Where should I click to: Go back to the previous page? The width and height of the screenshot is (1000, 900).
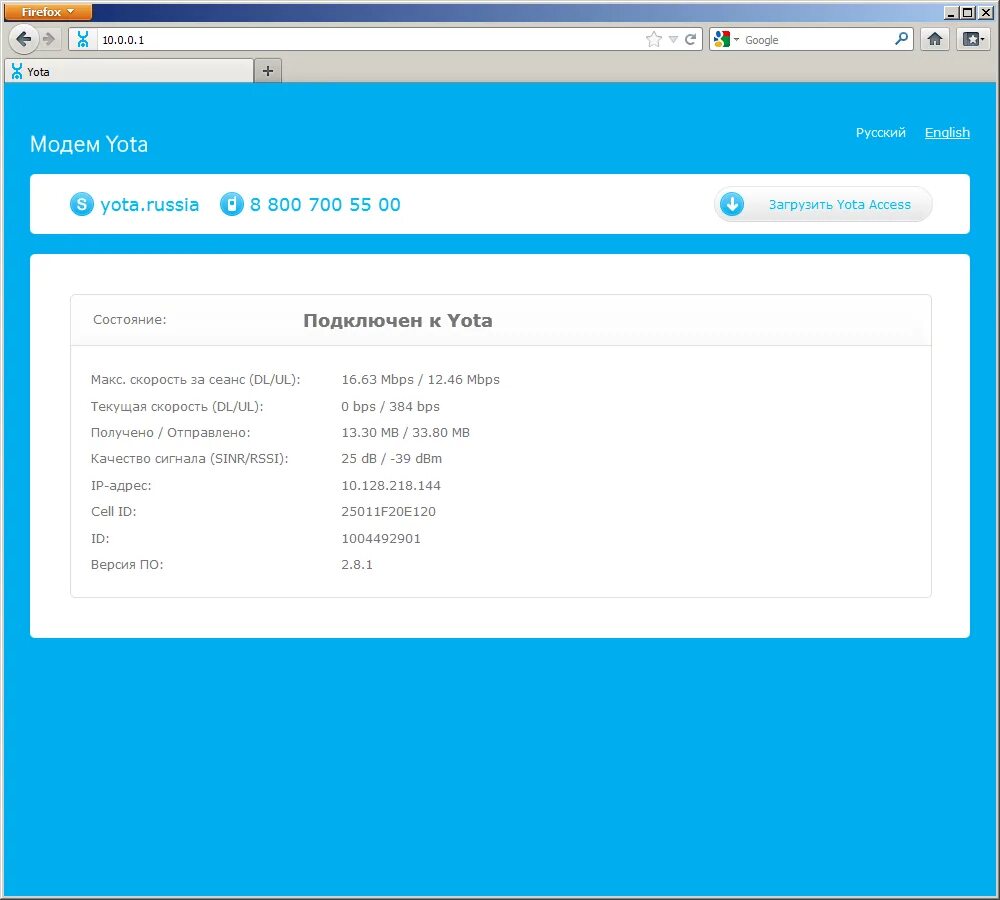[24, 39]
